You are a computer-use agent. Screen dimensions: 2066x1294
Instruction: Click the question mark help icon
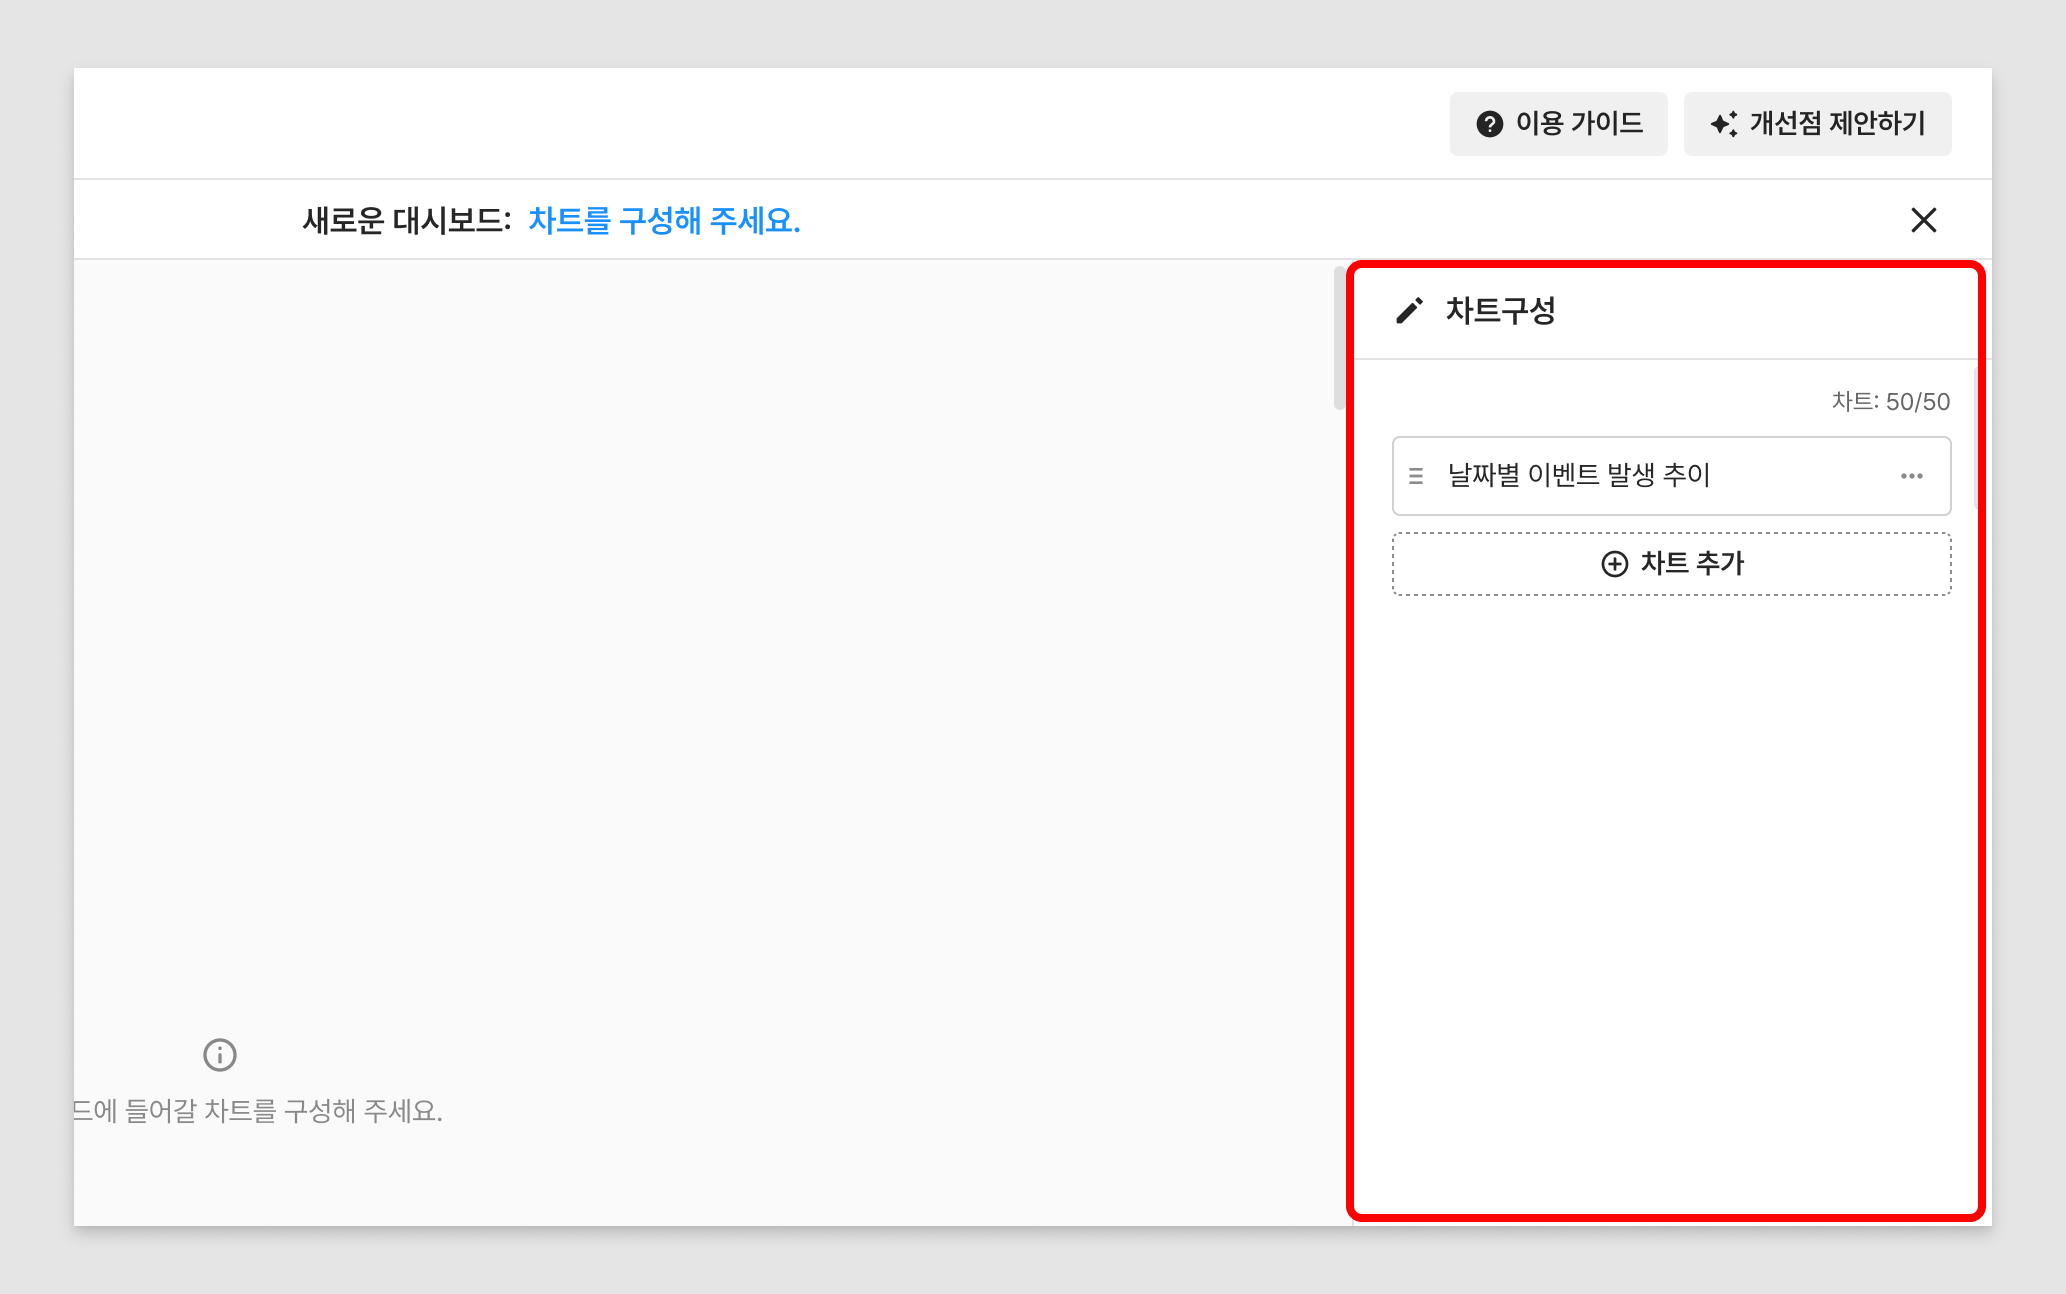[1489, 124]
